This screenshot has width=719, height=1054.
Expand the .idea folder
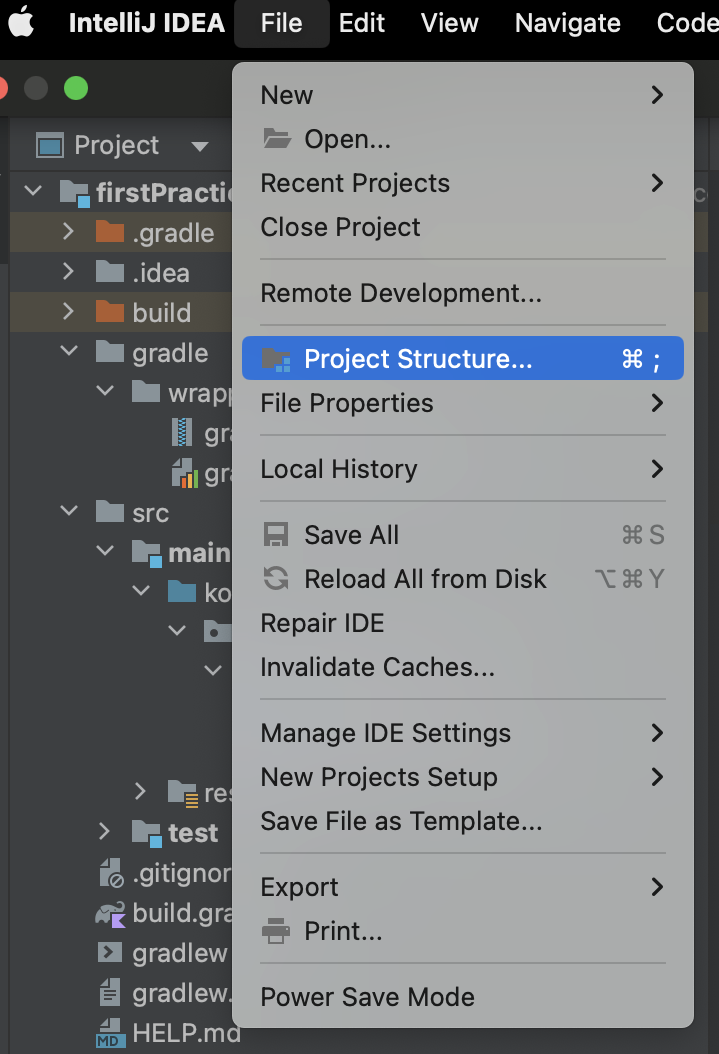[68, 272]
